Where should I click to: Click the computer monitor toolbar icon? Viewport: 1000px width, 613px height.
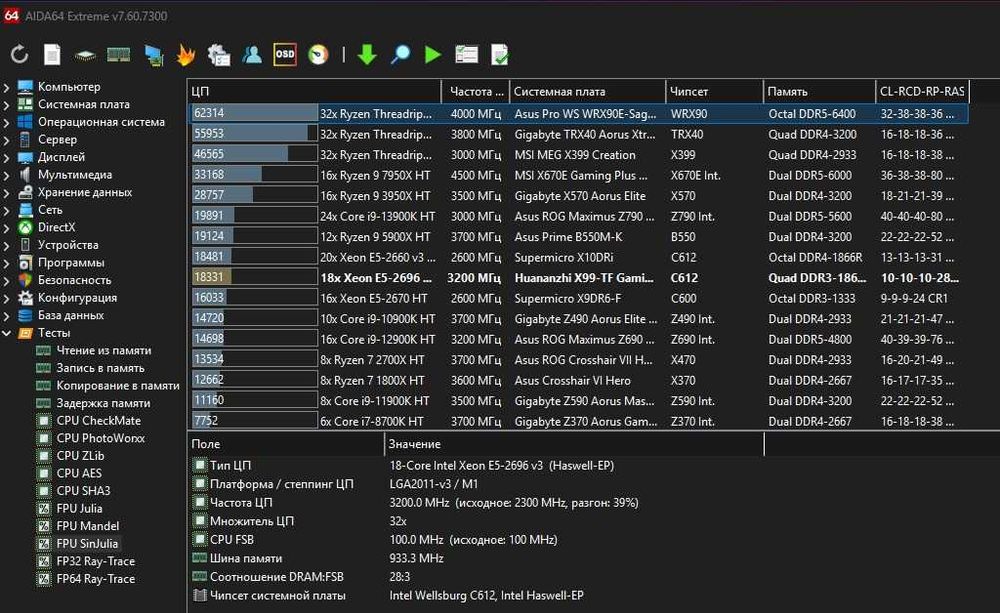click(154, 55)
